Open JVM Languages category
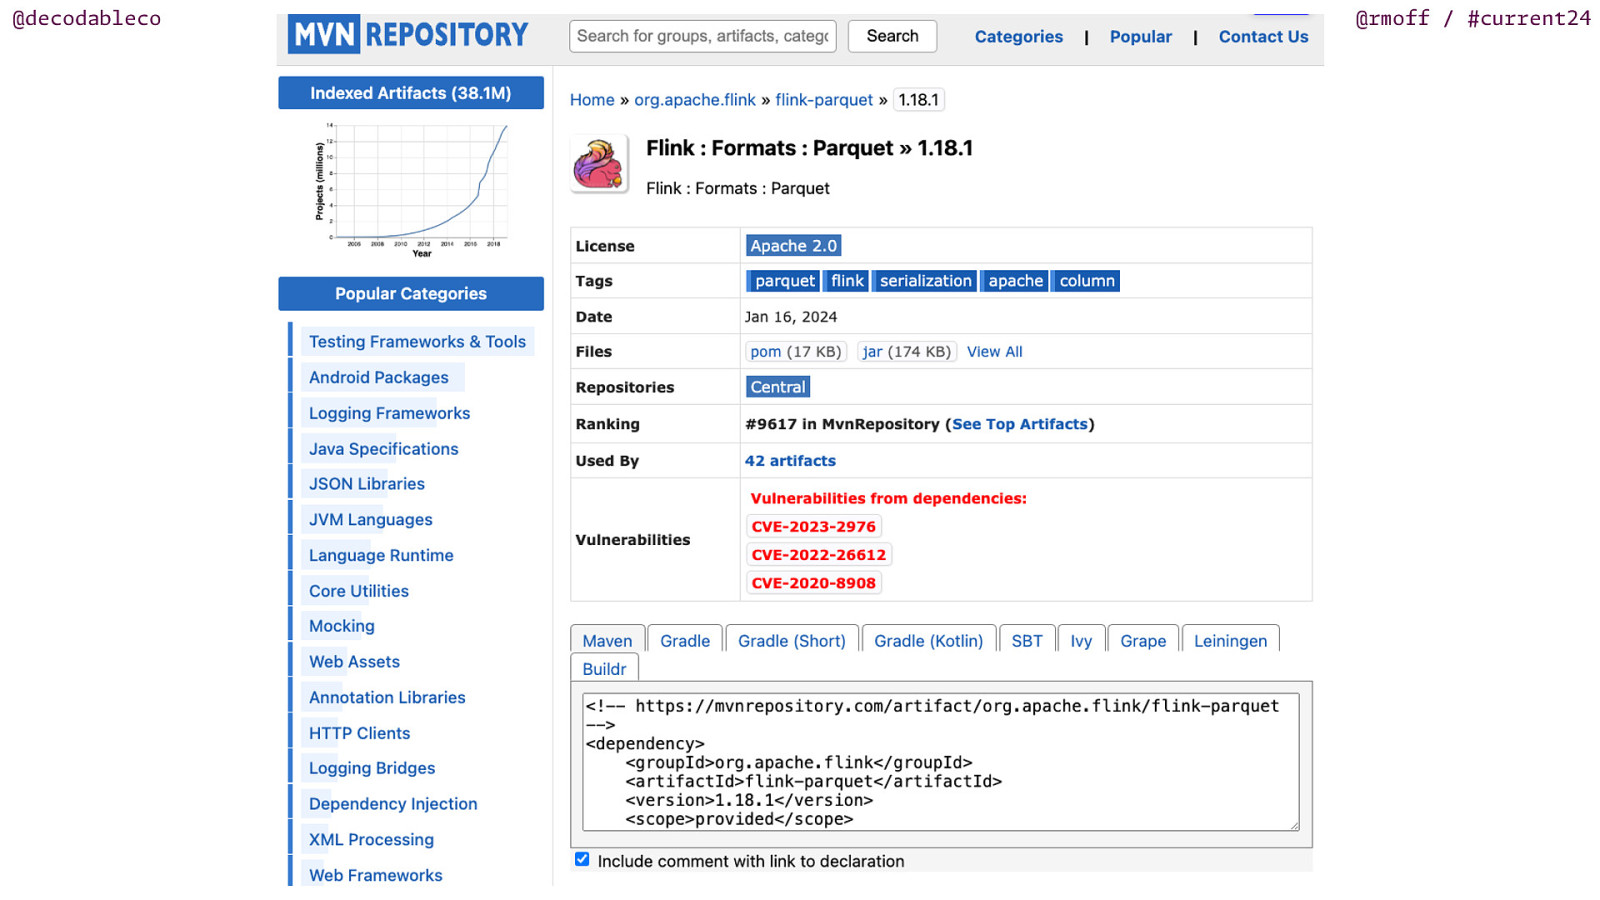This screenshot has width=1600, height=900. click(370, 520)
